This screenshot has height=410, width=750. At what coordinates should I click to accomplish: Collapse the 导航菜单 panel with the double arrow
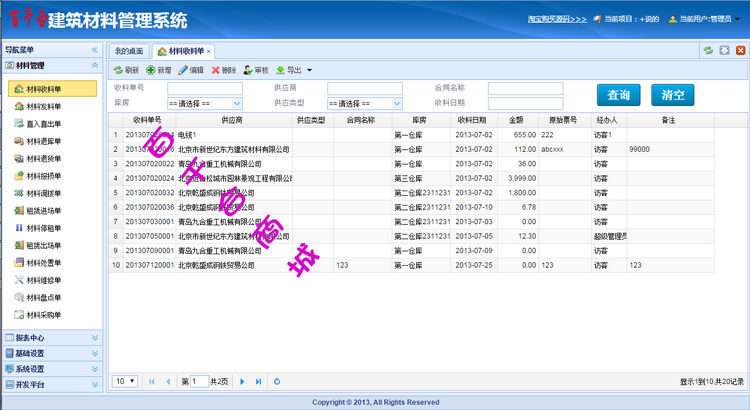(95, 50)
